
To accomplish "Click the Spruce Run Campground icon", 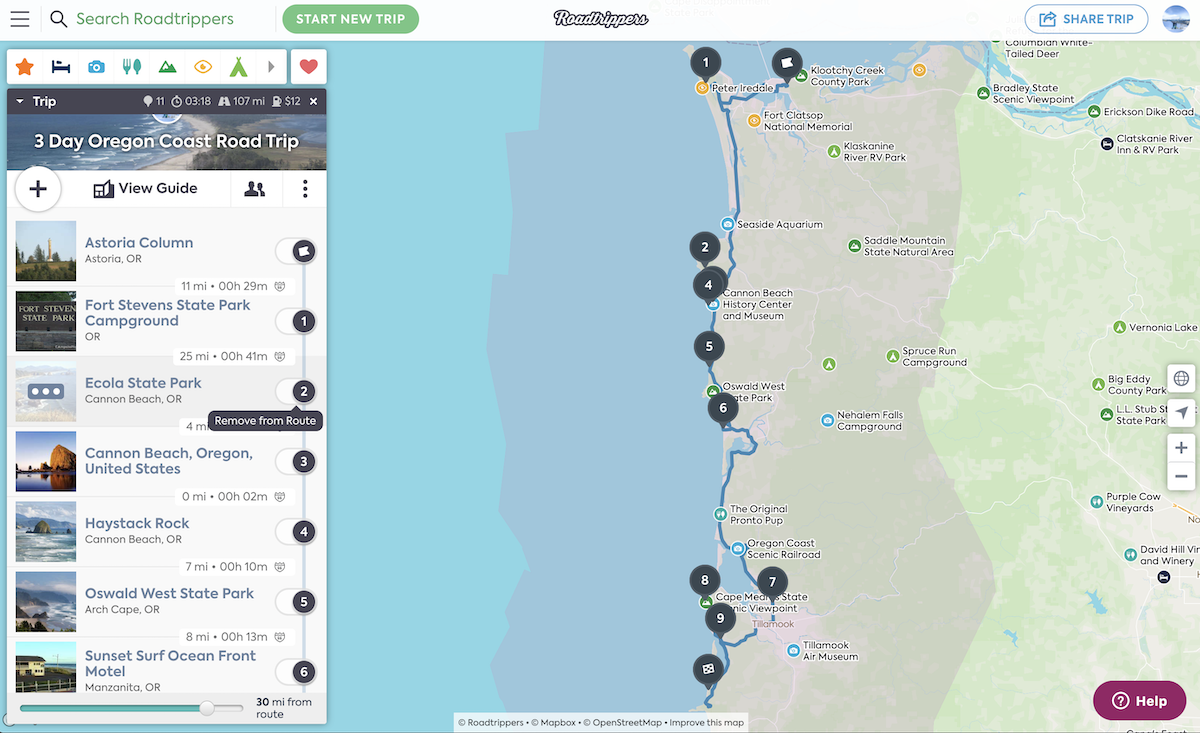I will click(x=893, y=355).
